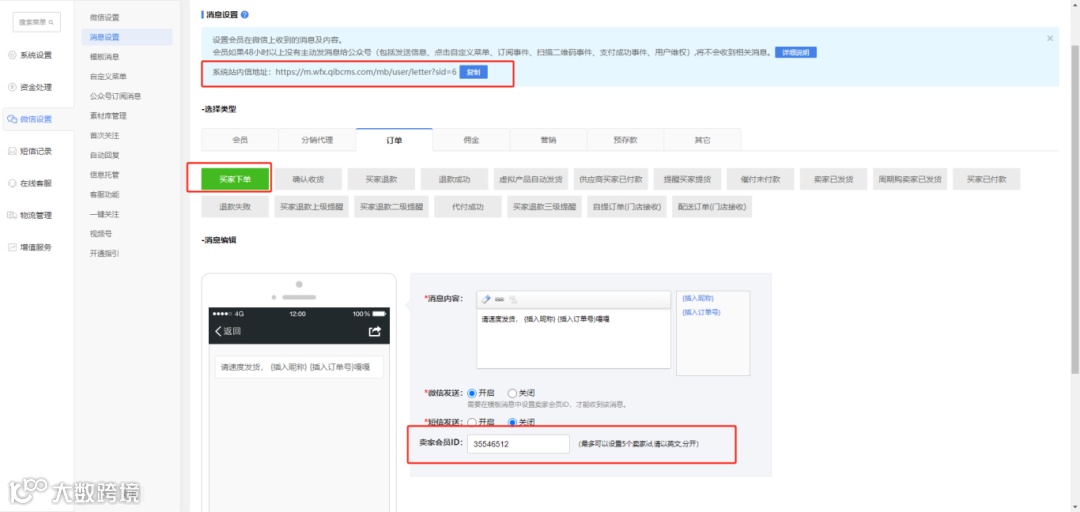Switch to the 预存款 type tab
The width and height of the screenshot is (1080, 512).
(x=625, y=140)
